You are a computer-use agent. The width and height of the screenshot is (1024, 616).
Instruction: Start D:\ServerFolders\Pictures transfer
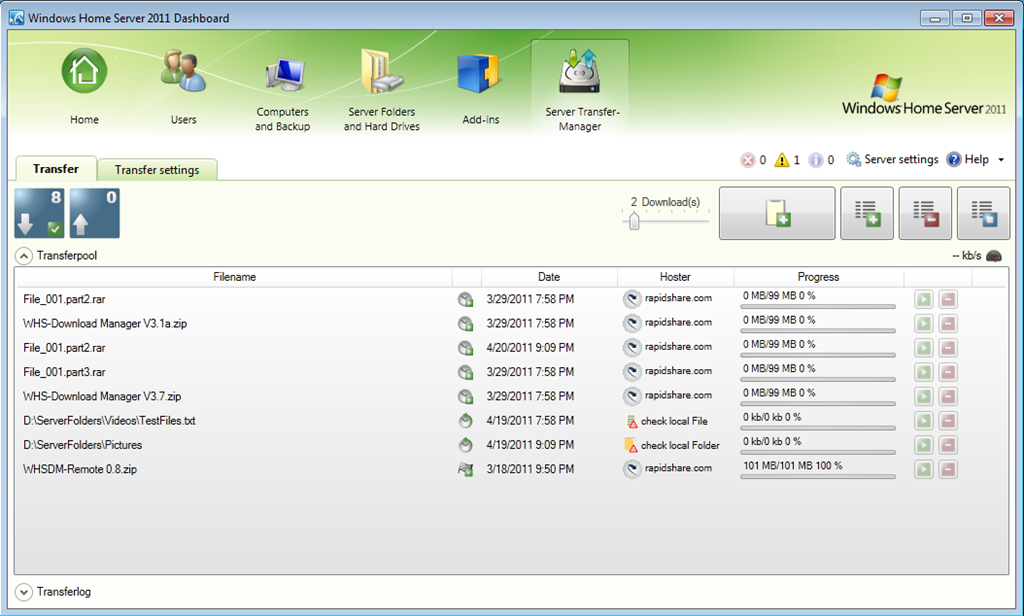(923, 445)
